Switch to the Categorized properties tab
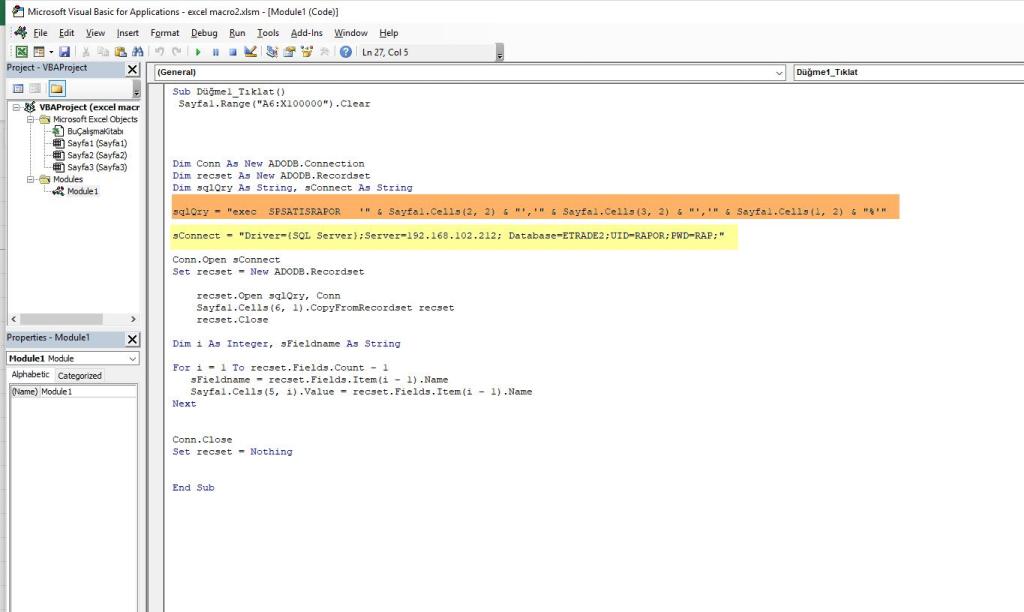Viewport: 1024px width, 612px height. pos(79,376)
